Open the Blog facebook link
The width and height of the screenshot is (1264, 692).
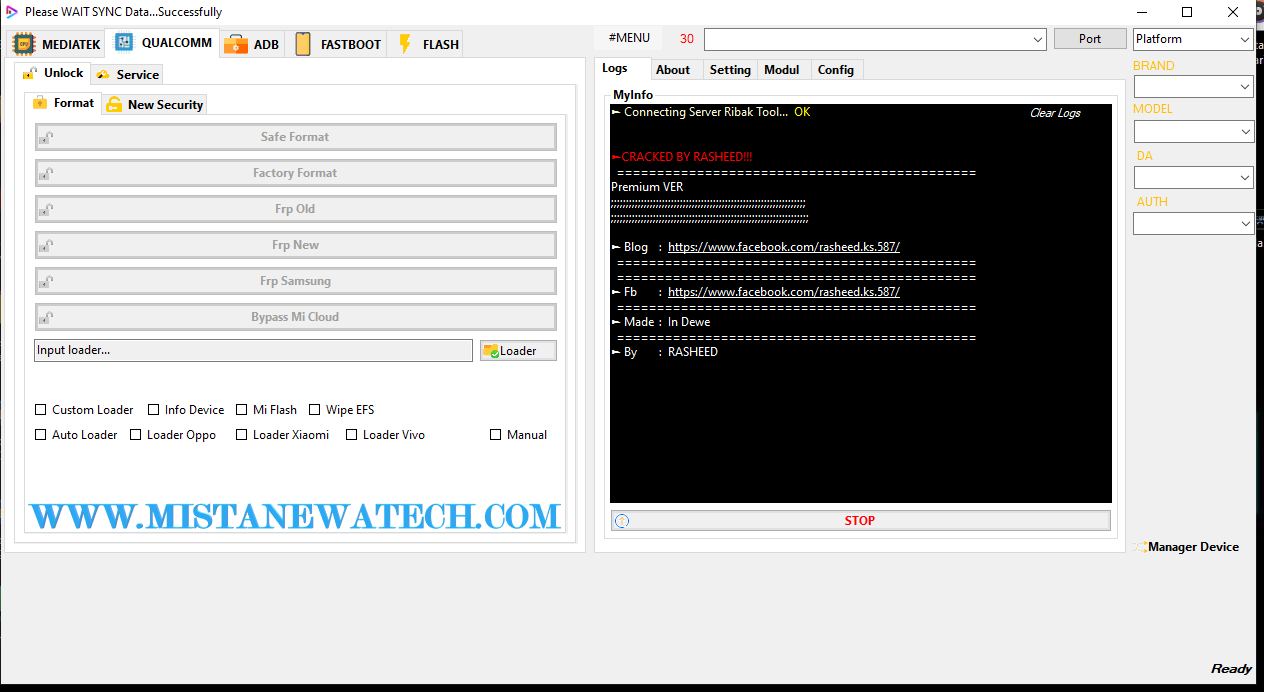pyautogui.click(x=784, y=247)
